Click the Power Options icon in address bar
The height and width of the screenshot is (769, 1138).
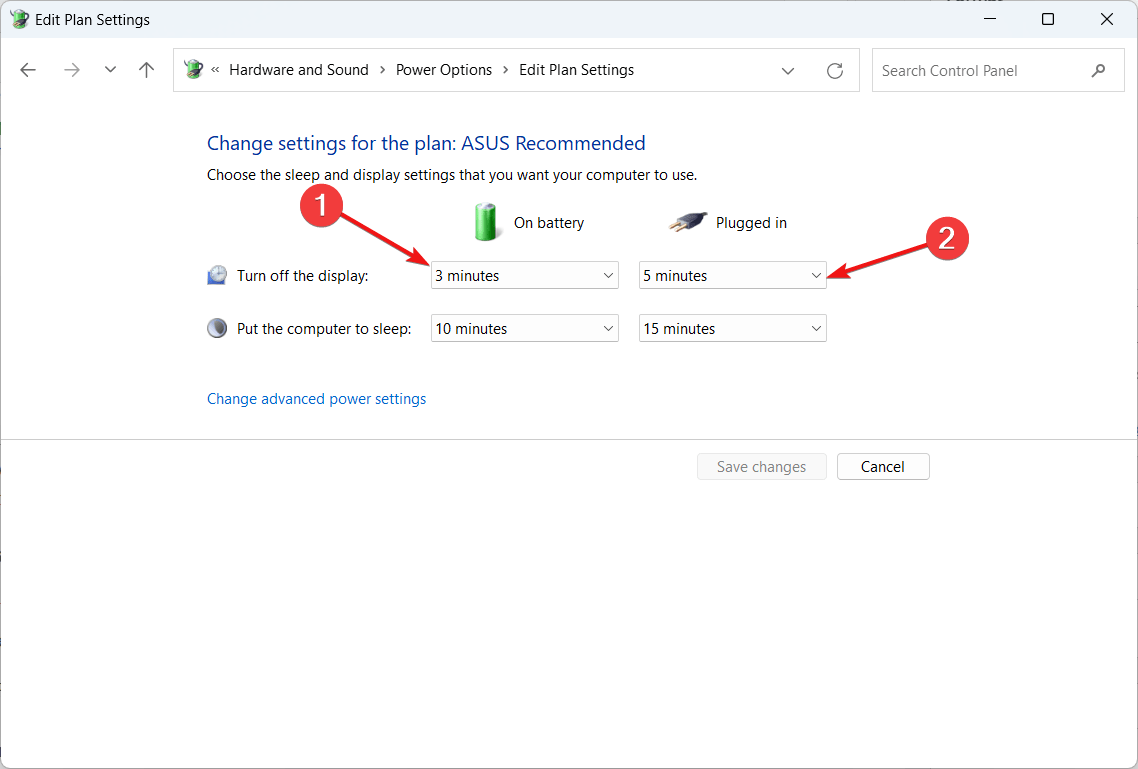click(x=193, y=70)
